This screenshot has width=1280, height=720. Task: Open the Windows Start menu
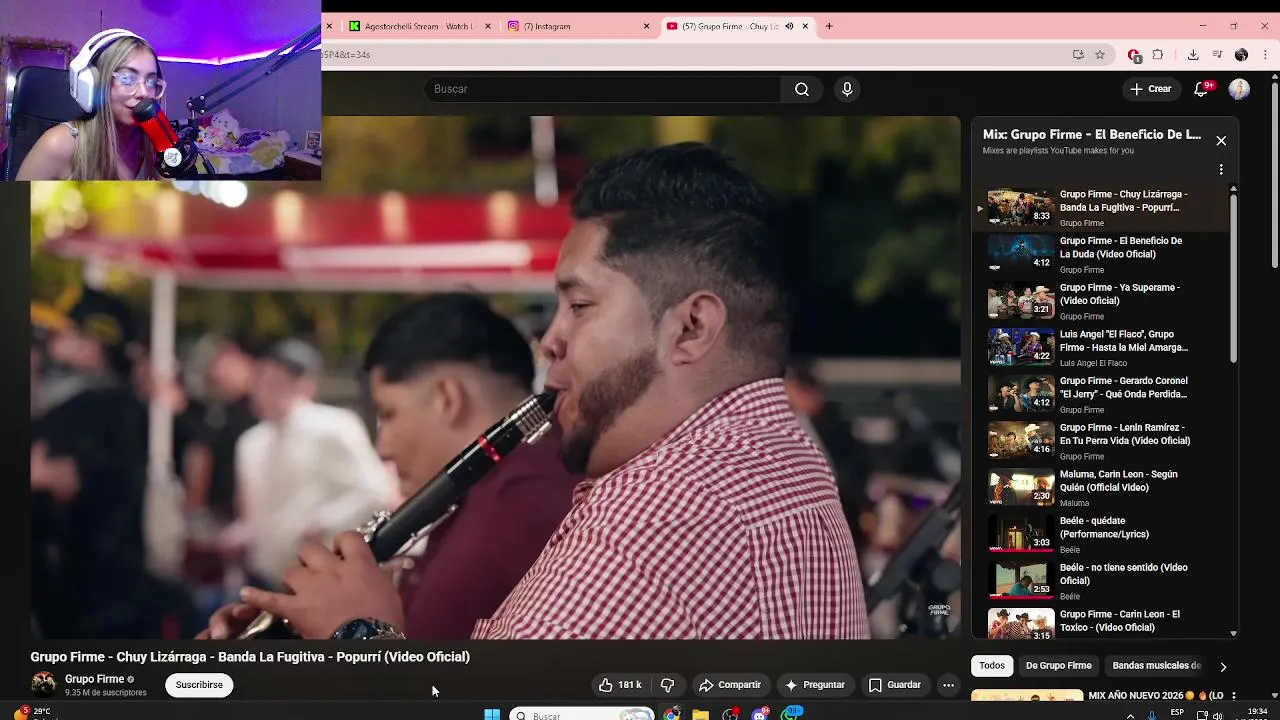click(492, 714)
